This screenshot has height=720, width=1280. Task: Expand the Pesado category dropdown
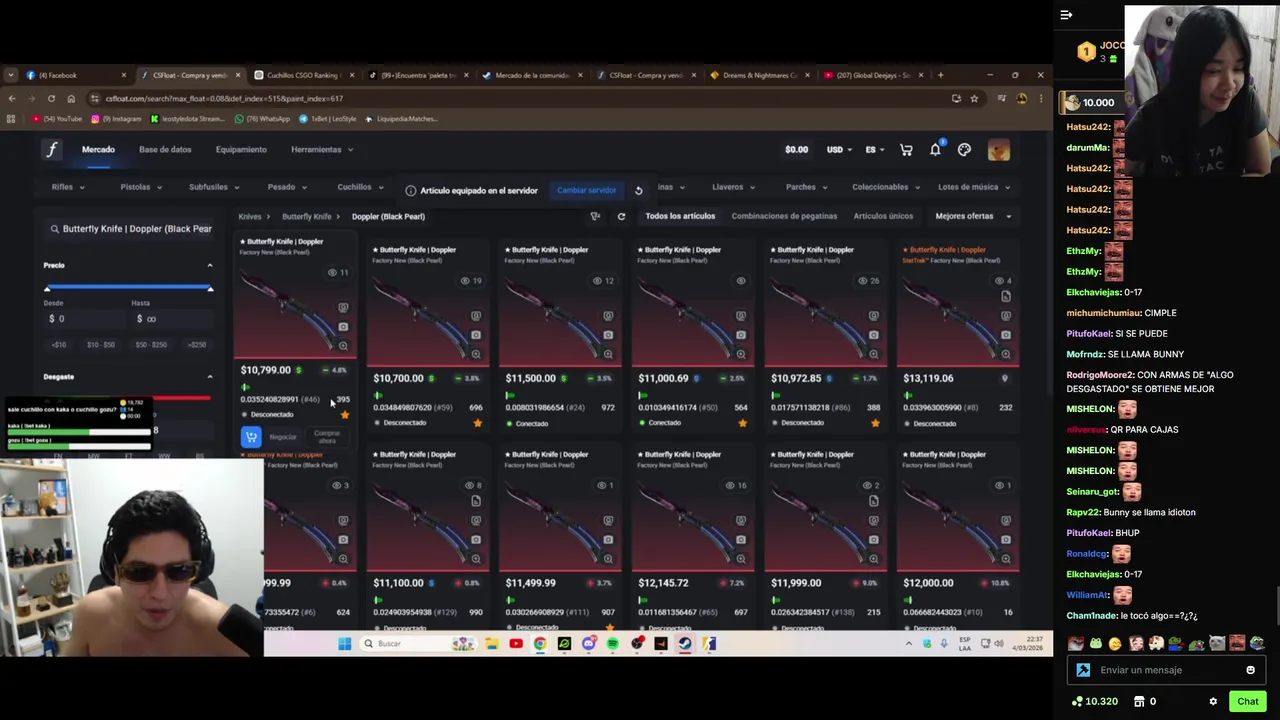287,187
